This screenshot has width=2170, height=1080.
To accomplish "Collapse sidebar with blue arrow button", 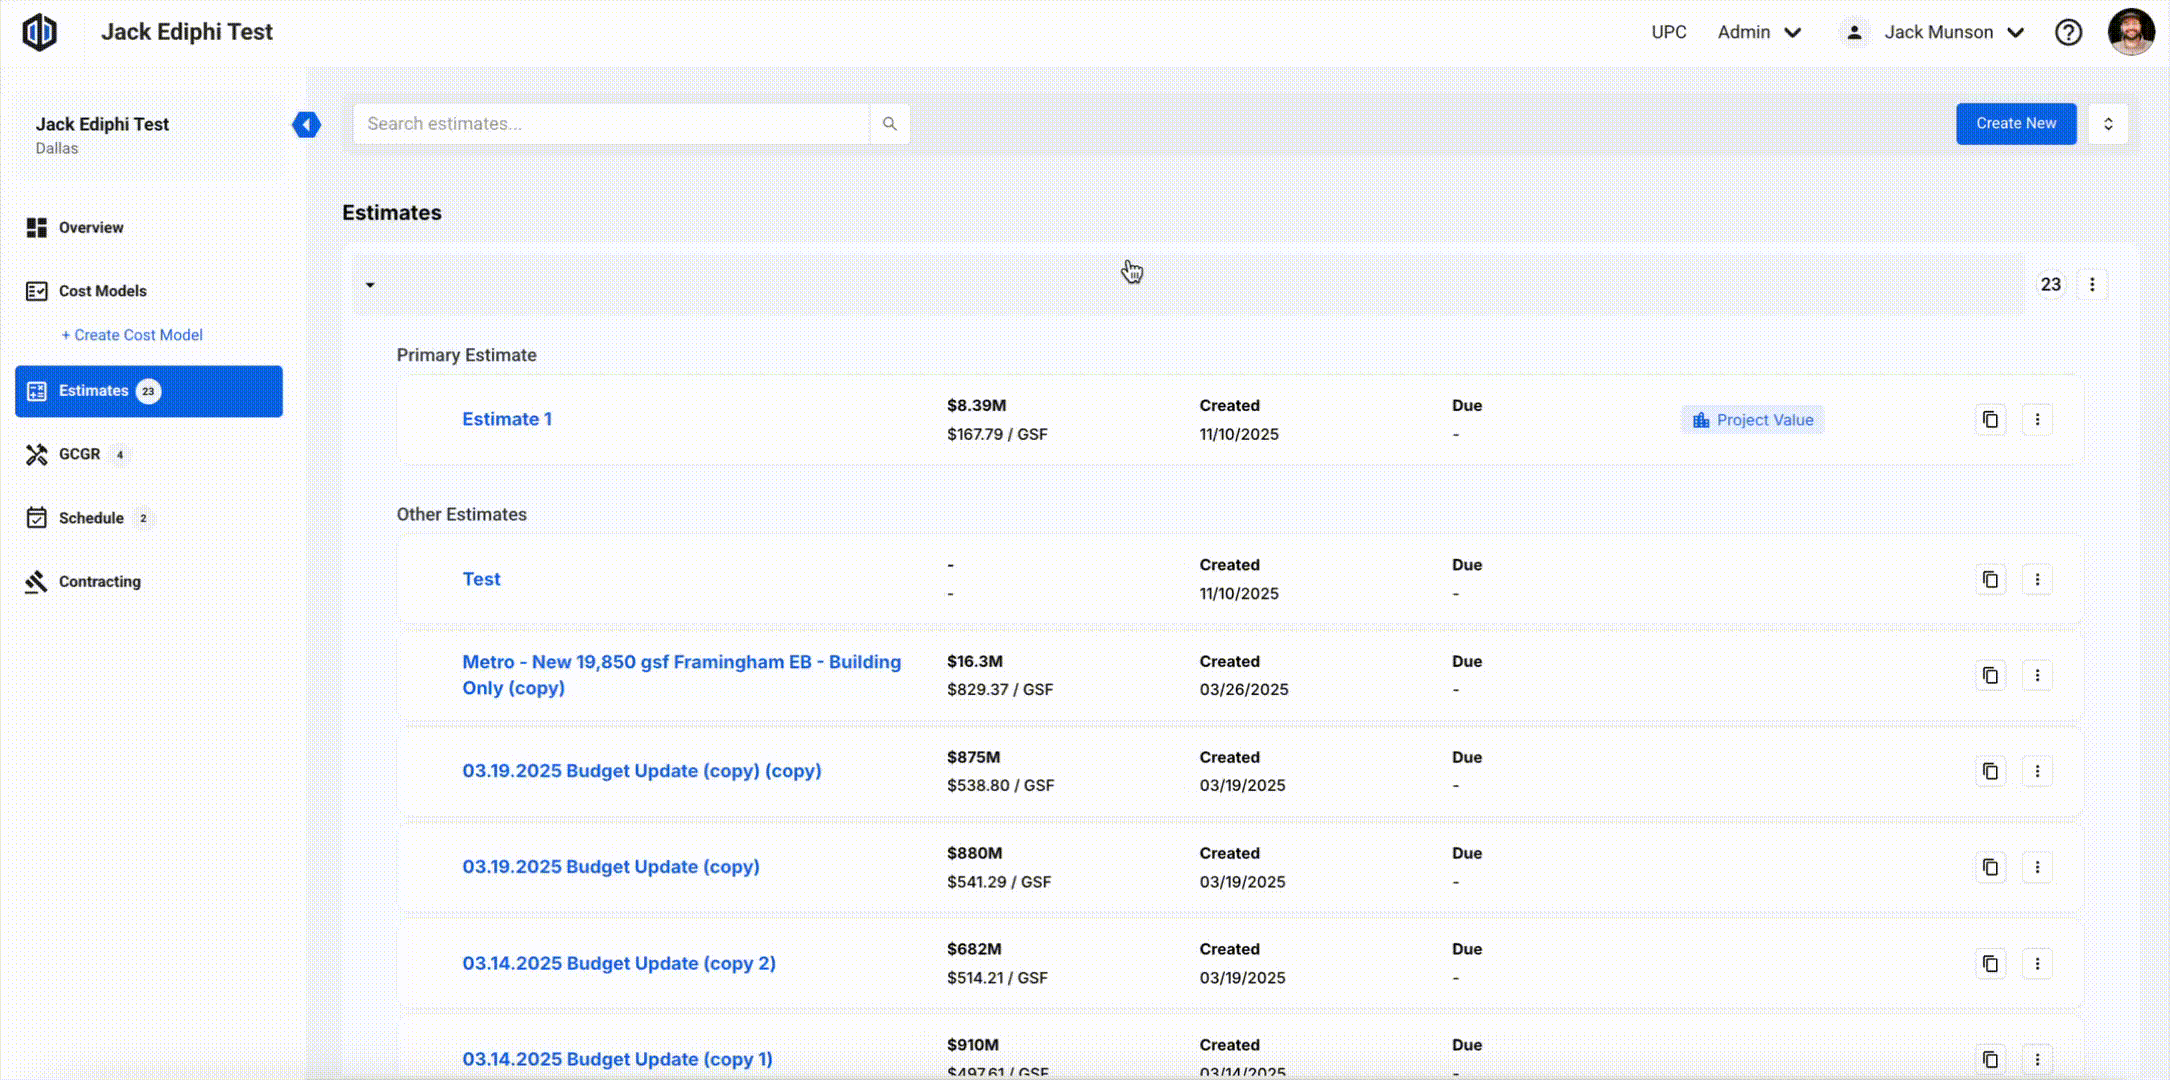I will [306, 124].
